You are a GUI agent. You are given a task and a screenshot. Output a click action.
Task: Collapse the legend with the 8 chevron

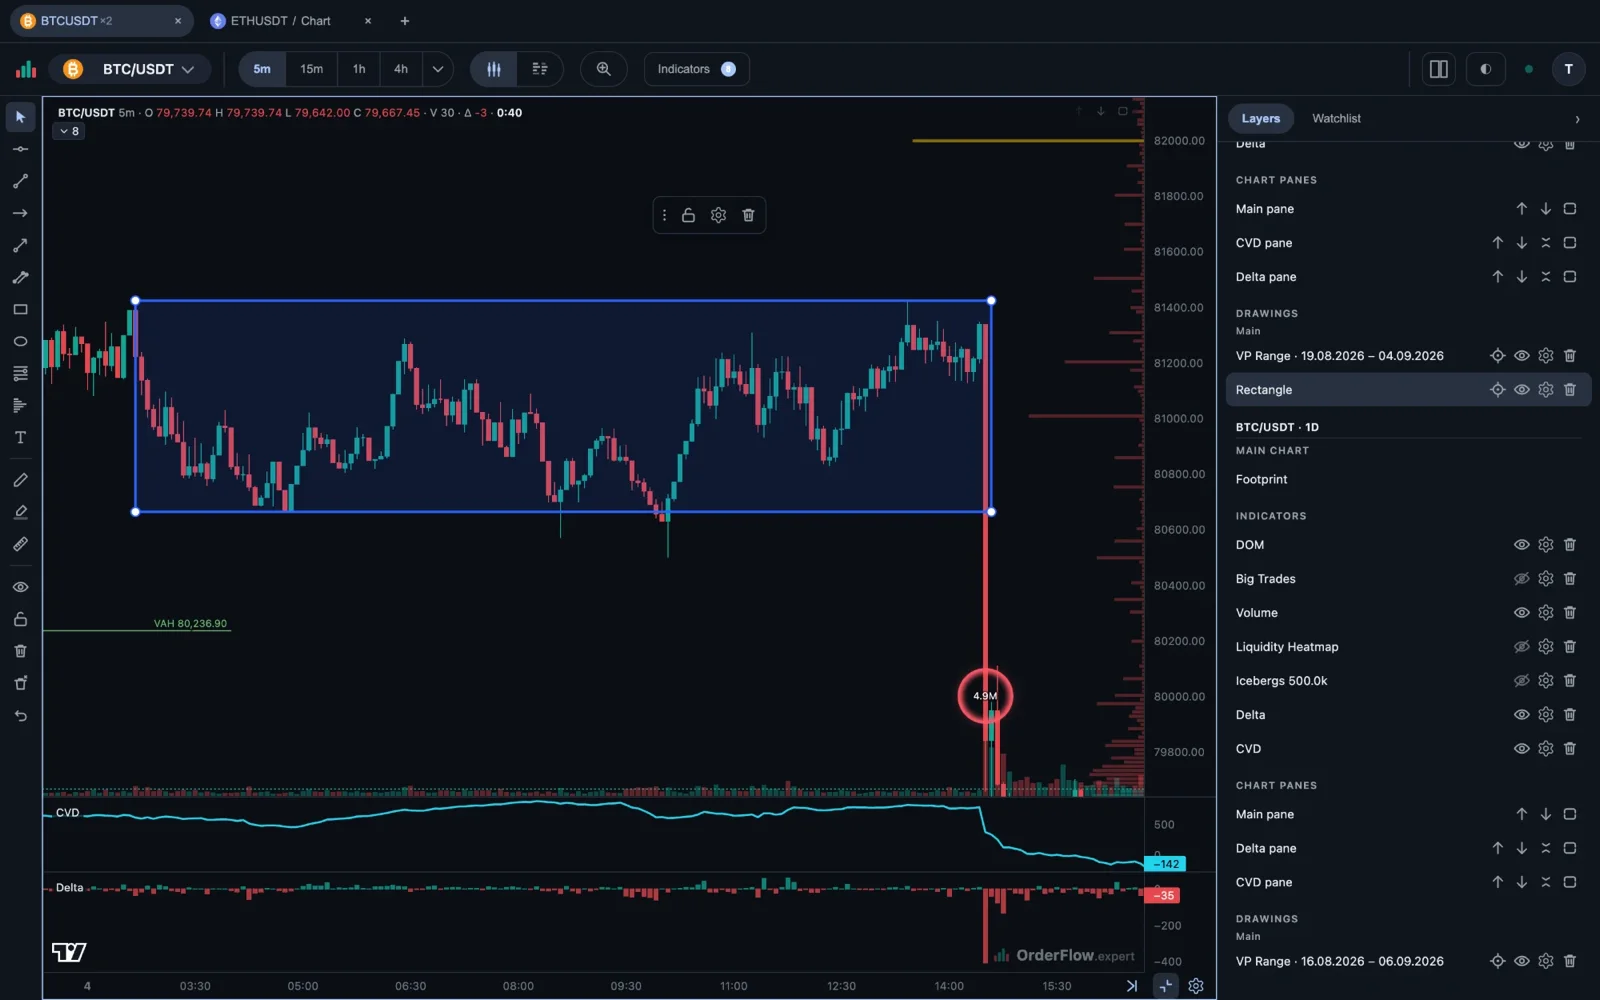click(x=69, y=131)
